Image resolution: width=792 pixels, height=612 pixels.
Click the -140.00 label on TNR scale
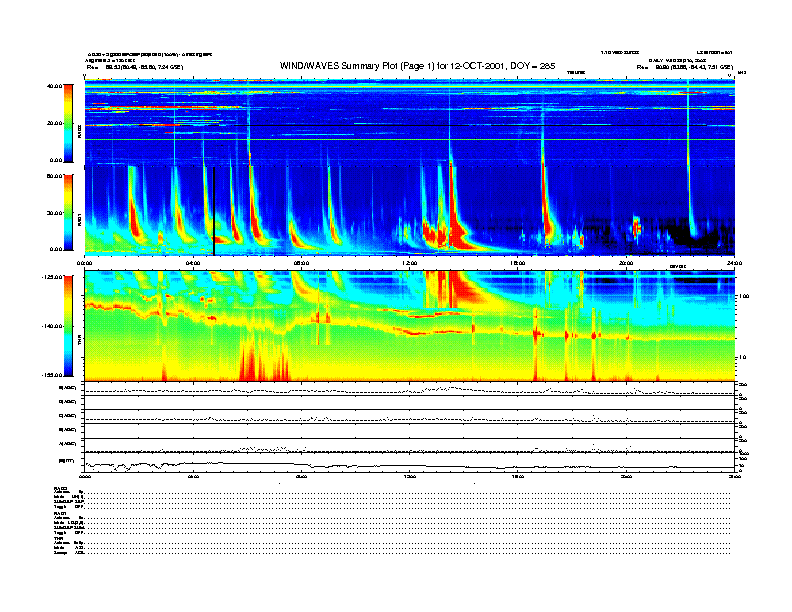click(52, 326)
